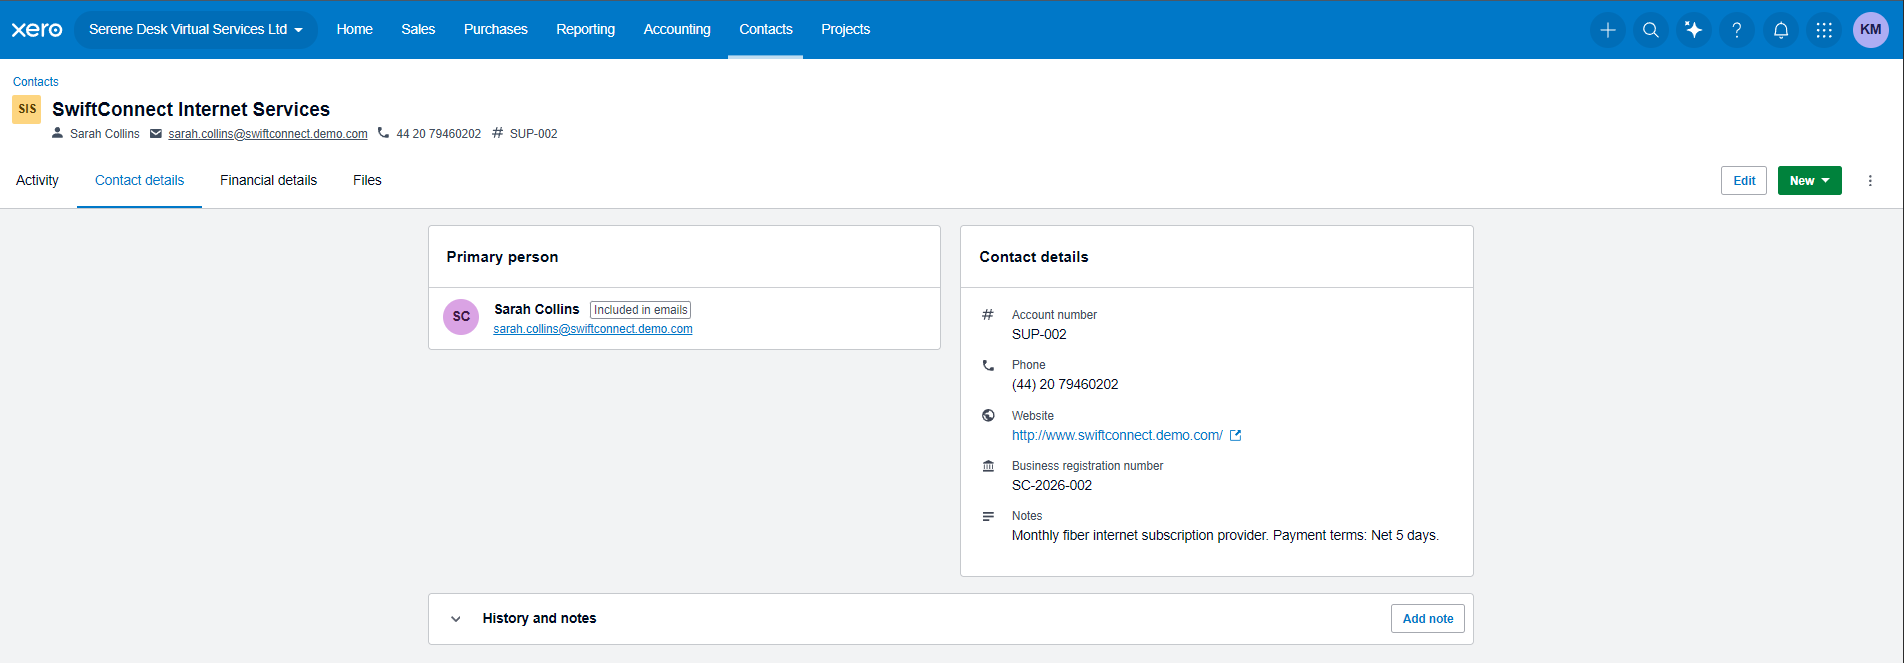
Task: Click the History and notes heading
Action: tap(539, 619)
